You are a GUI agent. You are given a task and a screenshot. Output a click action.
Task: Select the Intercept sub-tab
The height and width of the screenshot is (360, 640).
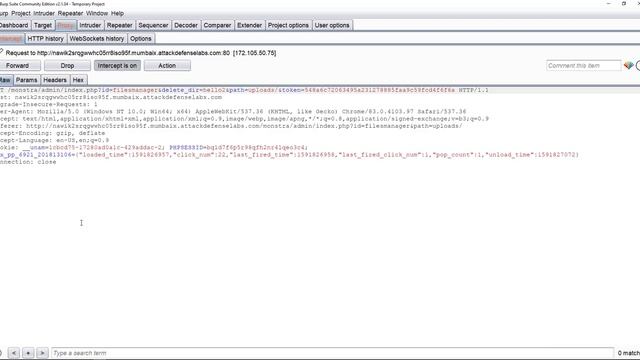(x=11, y=39)
